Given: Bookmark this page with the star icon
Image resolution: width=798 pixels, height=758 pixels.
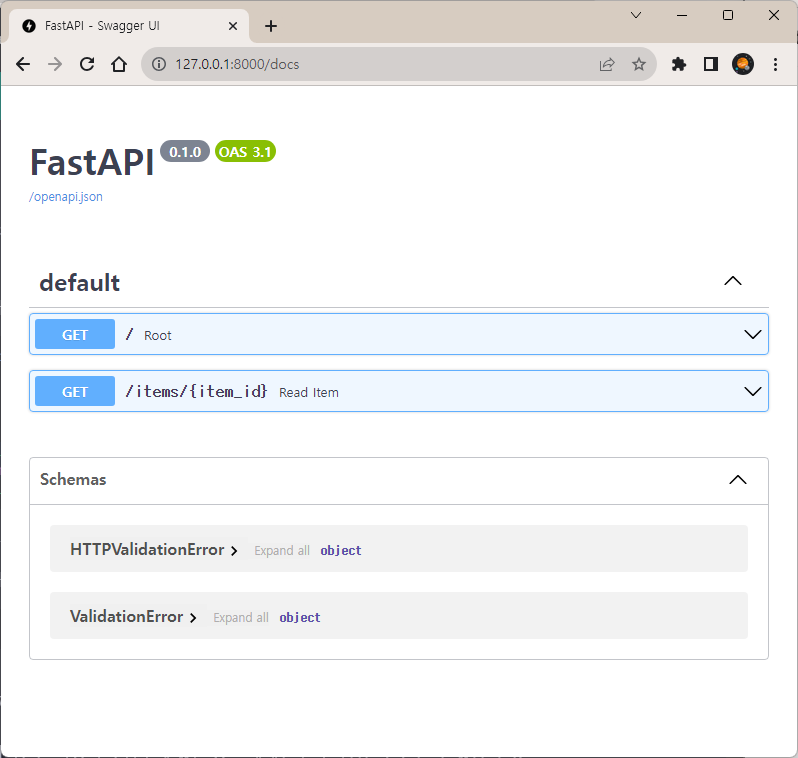Looking at the screenshot, I should (x=639, y=64).
